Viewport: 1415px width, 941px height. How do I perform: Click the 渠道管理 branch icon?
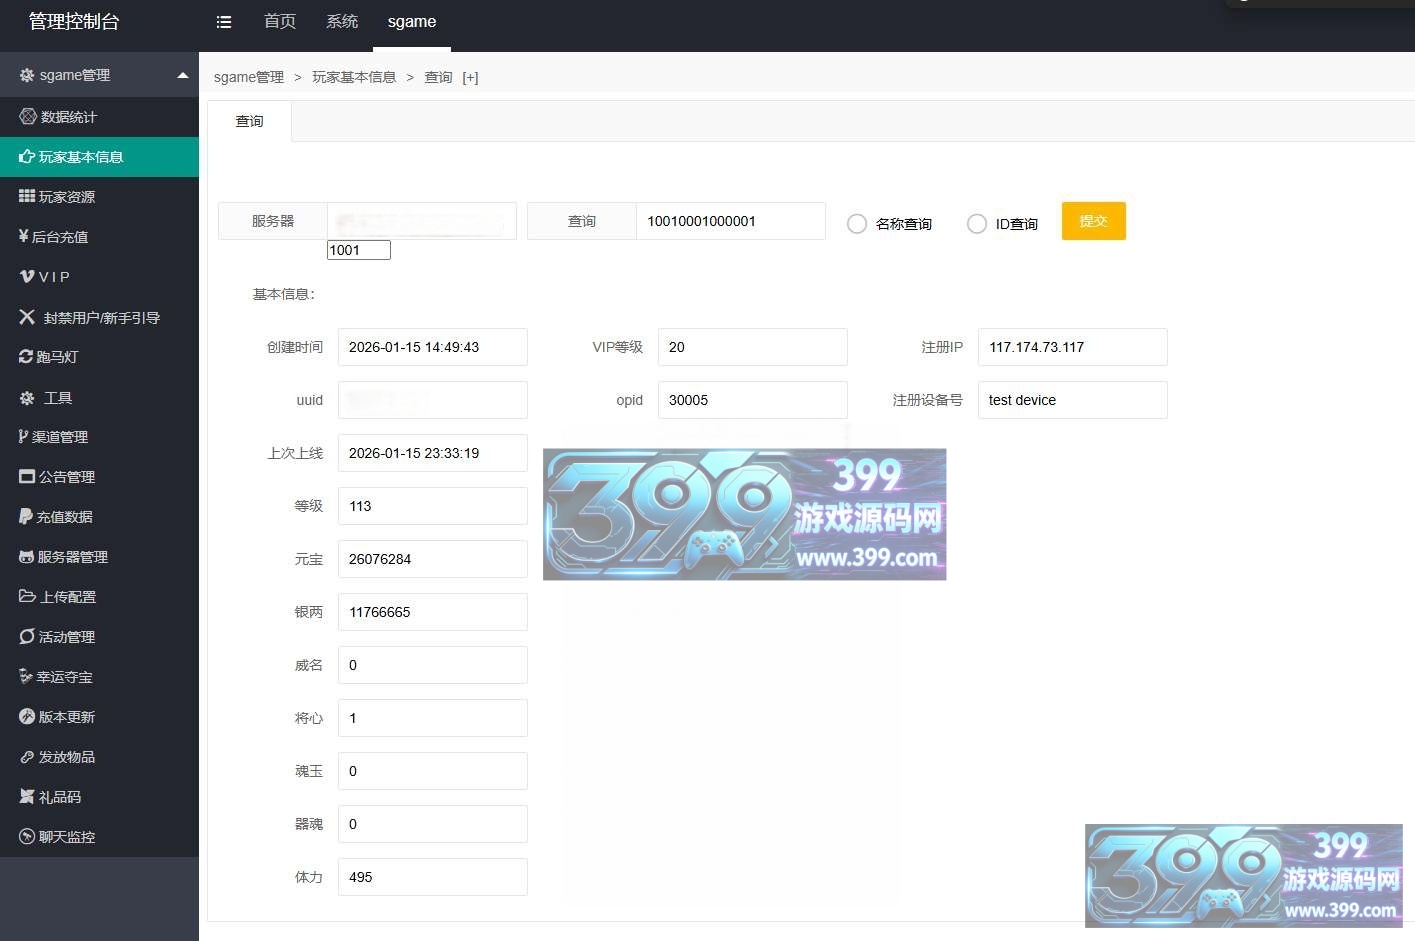23,437
